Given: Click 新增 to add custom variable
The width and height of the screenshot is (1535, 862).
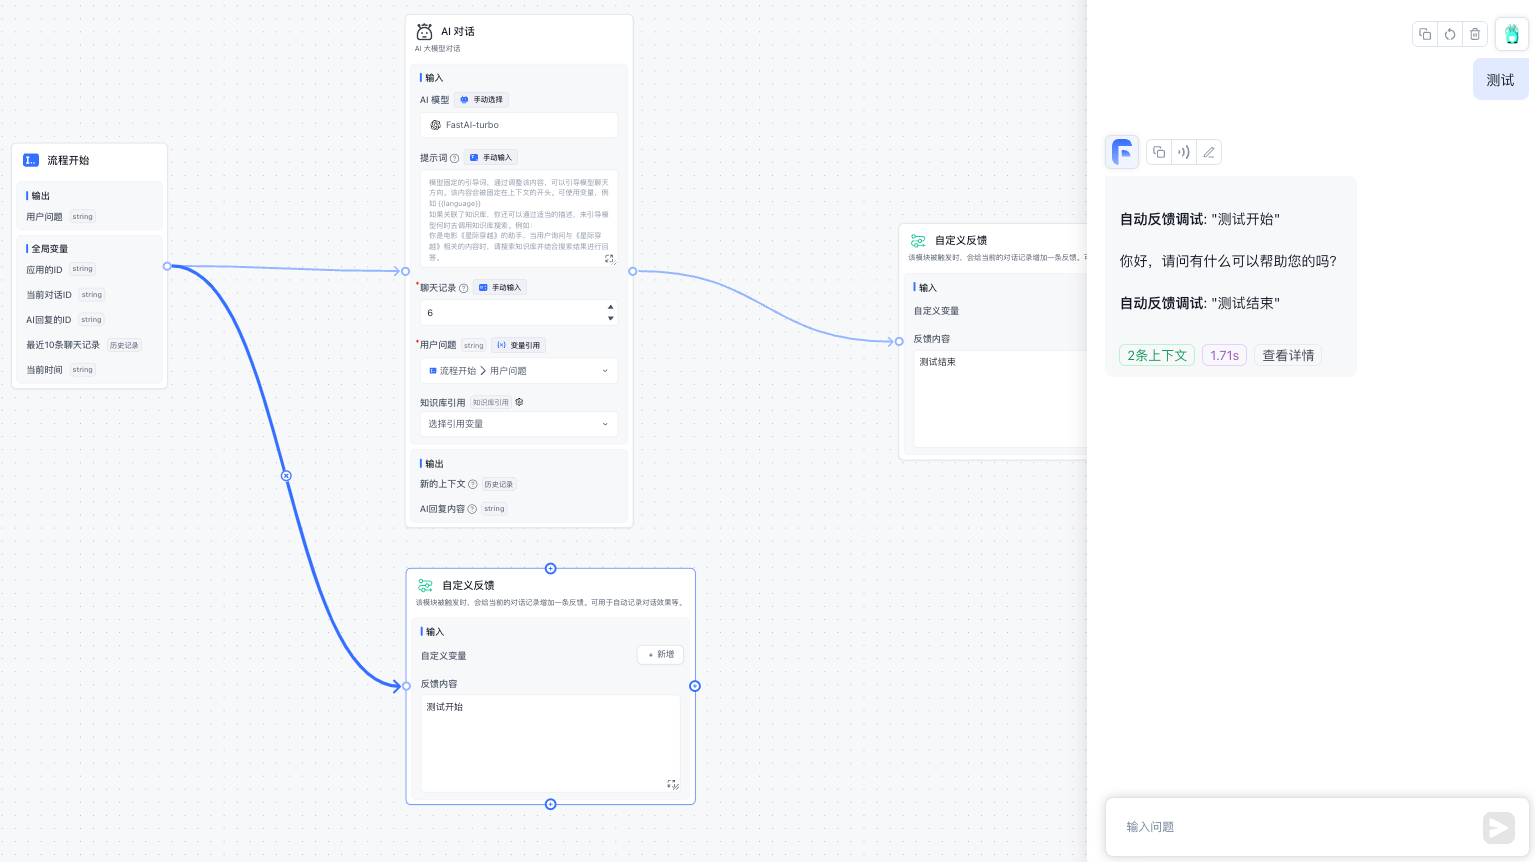Looking at the screenshot, I should (x=660, y=655).
